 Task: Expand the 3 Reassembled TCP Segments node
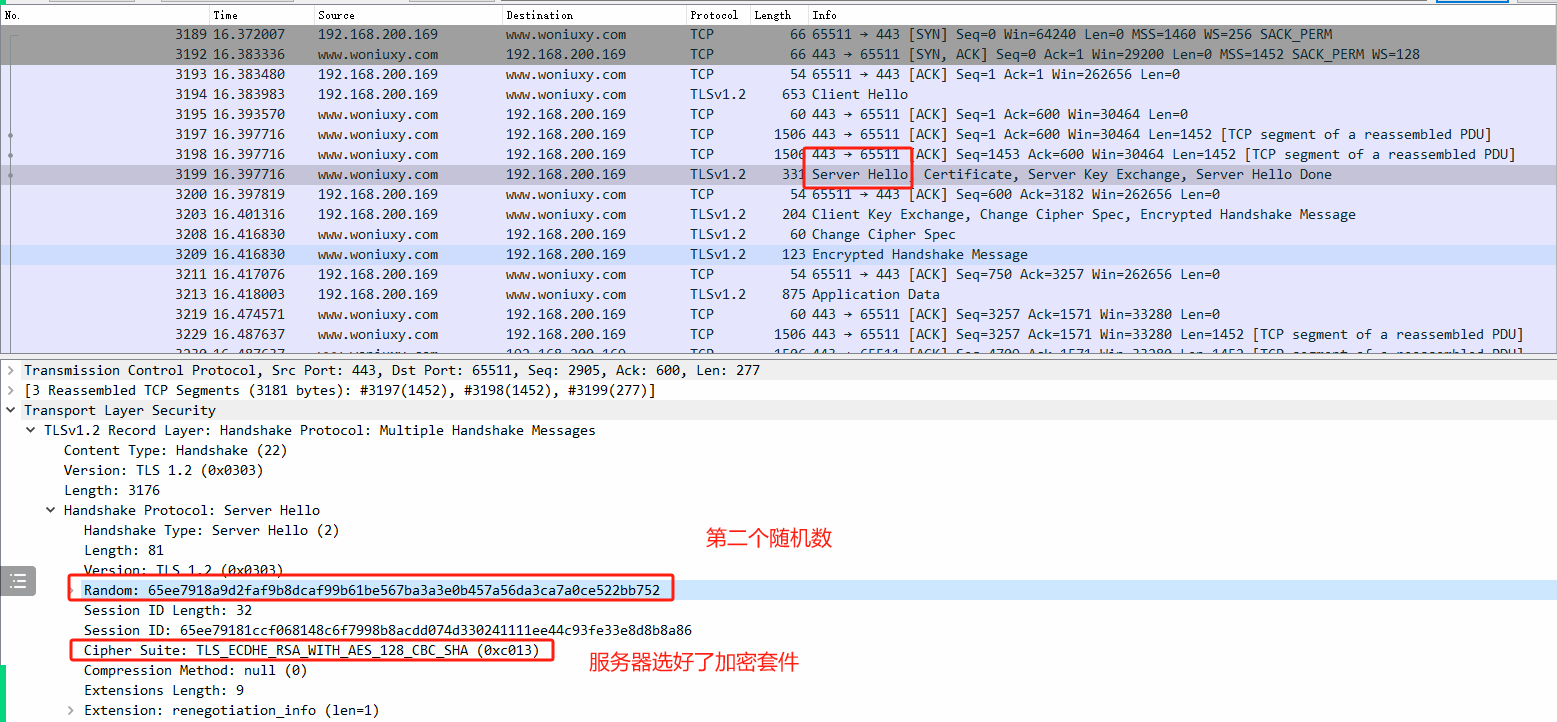11,390
